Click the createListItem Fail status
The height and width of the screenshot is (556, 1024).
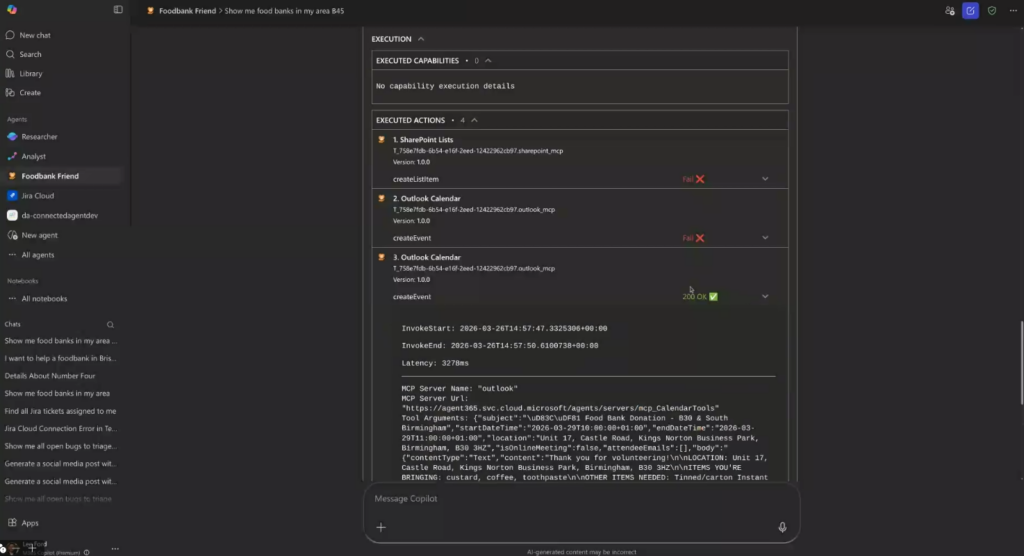pos(694,179)
